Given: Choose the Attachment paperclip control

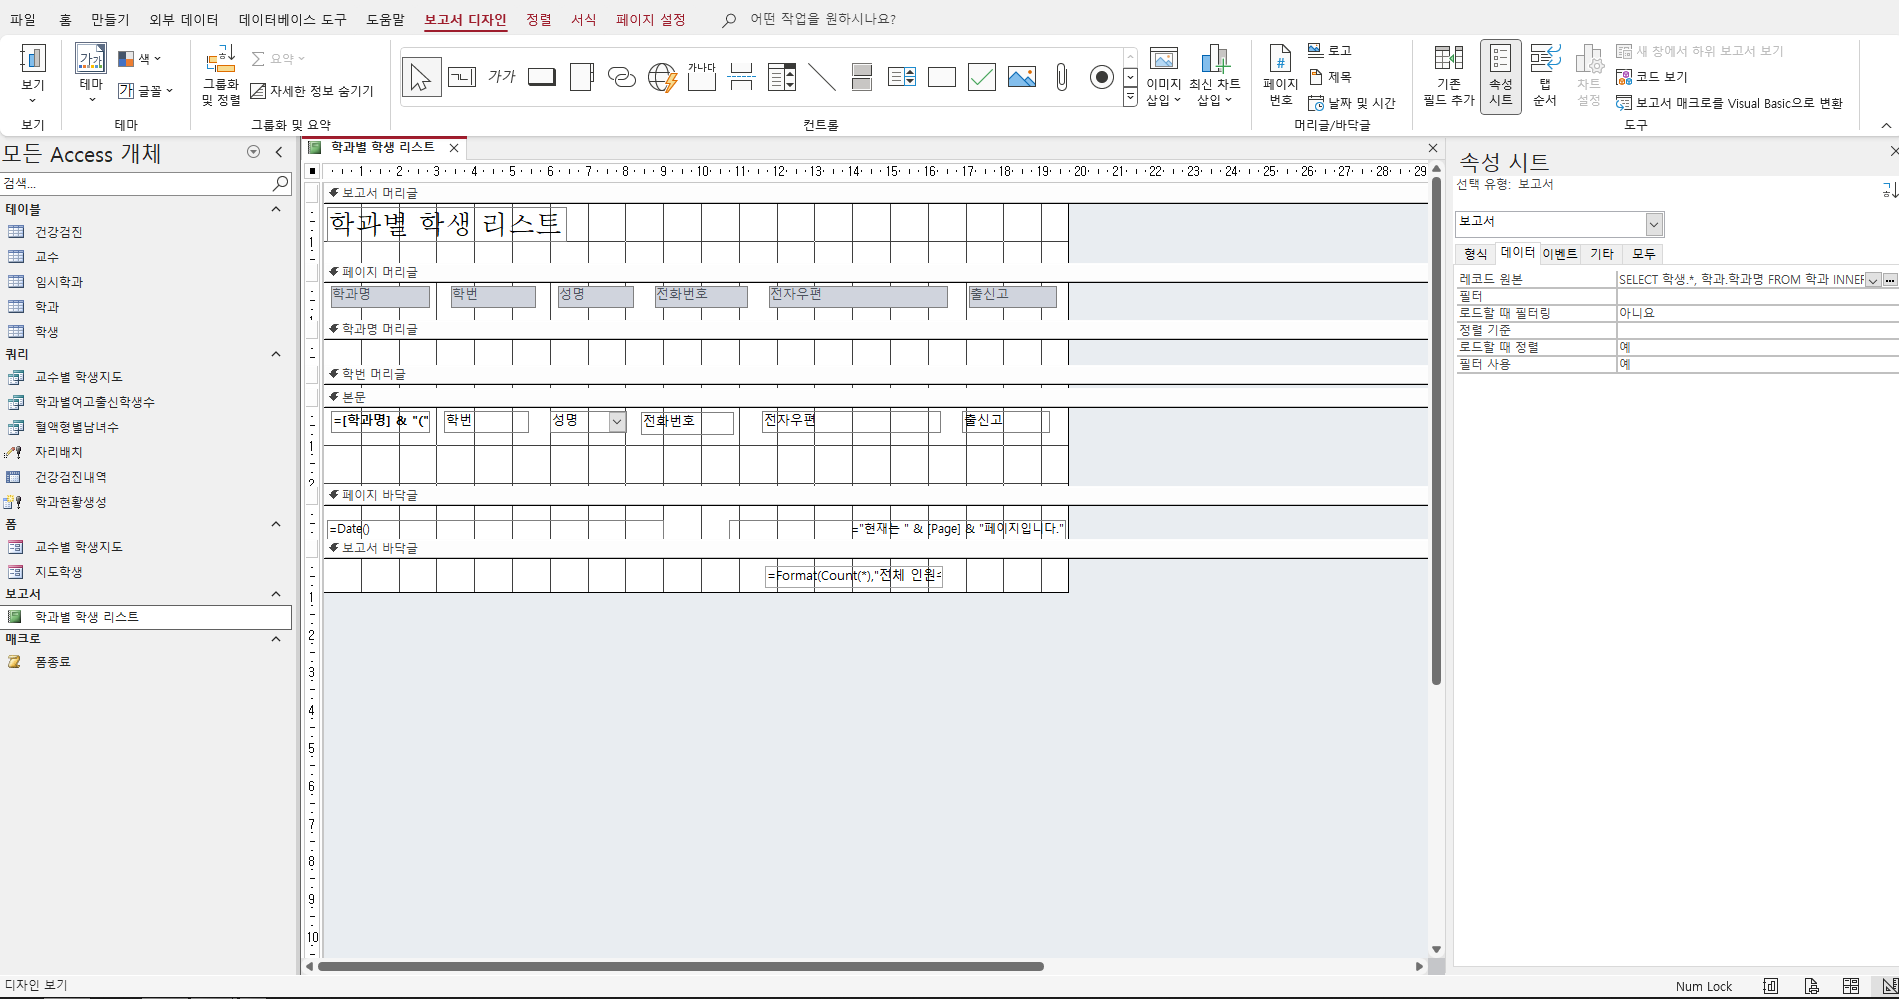Looking at the screenshot, I should tap(1062, 77).
